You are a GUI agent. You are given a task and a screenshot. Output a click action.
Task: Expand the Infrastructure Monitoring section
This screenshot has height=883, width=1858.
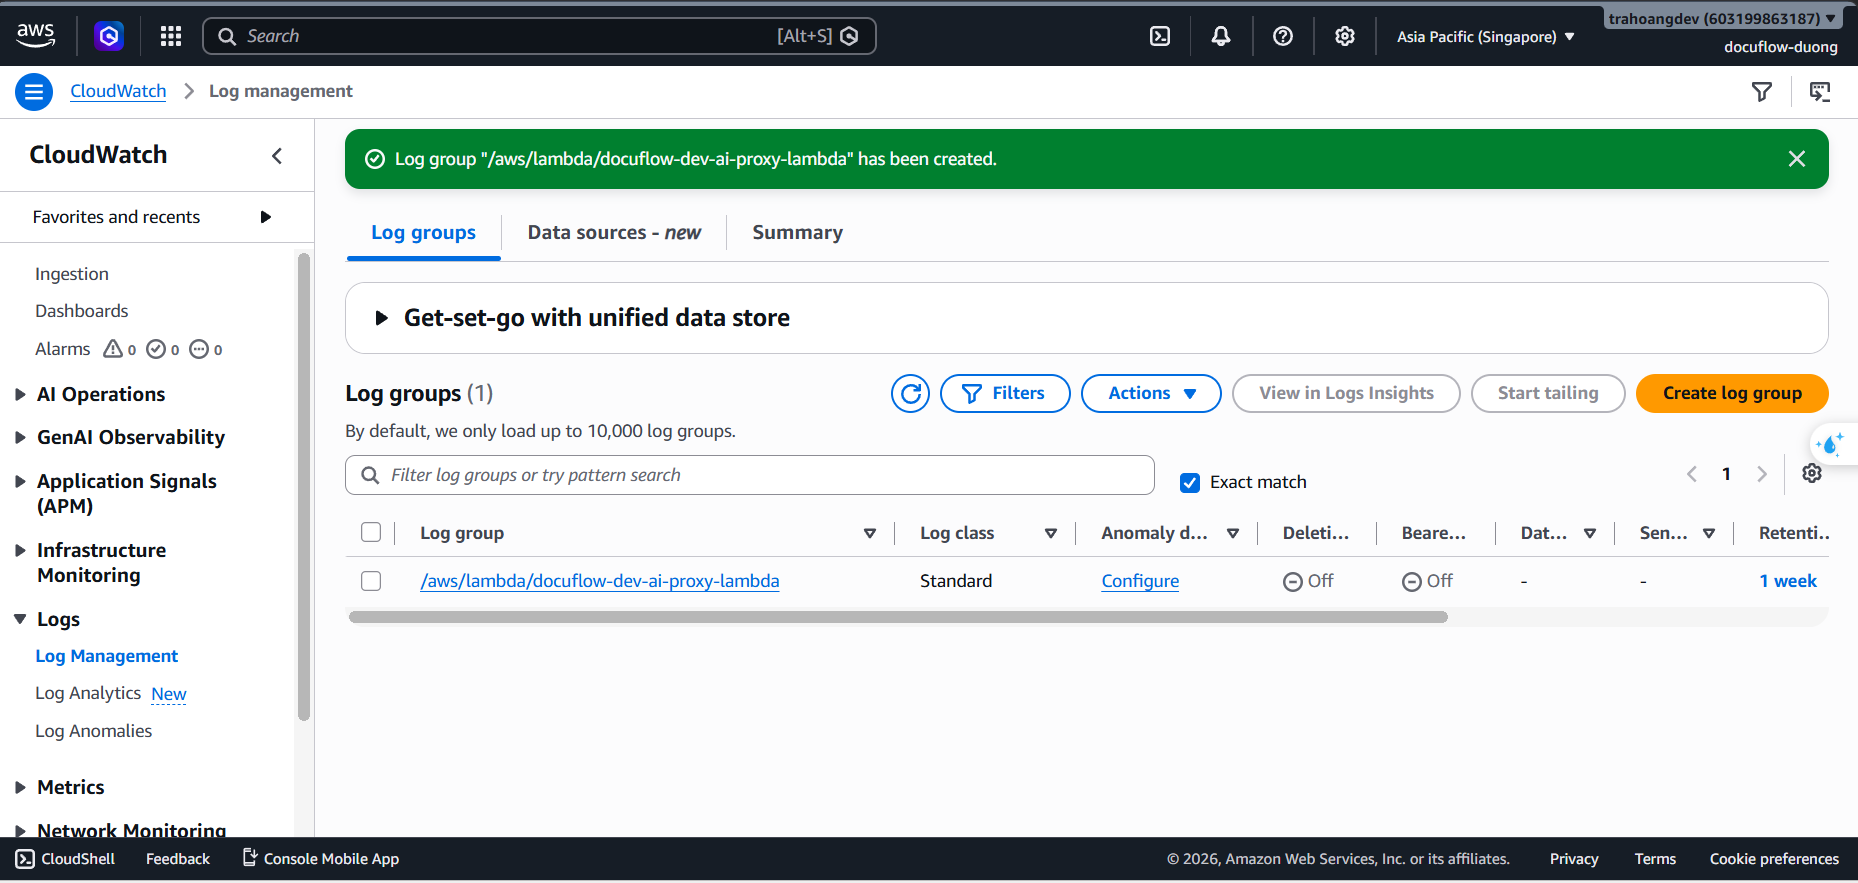(20, 550)
